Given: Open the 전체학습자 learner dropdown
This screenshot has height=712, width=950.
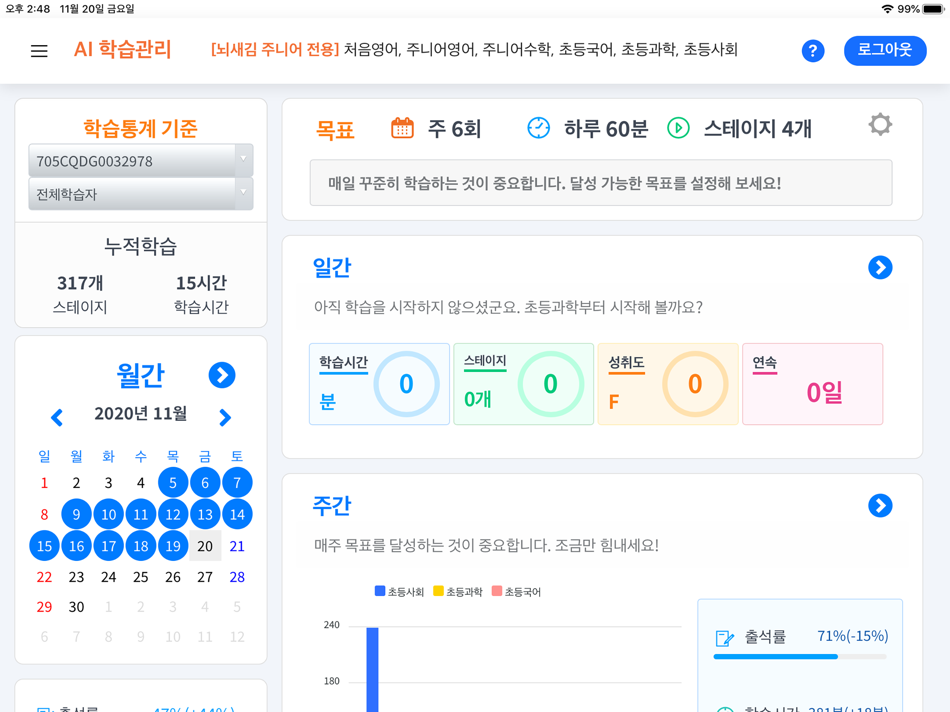Looking at the screenshot, I should pyautogui.click(x=140, y=193).
